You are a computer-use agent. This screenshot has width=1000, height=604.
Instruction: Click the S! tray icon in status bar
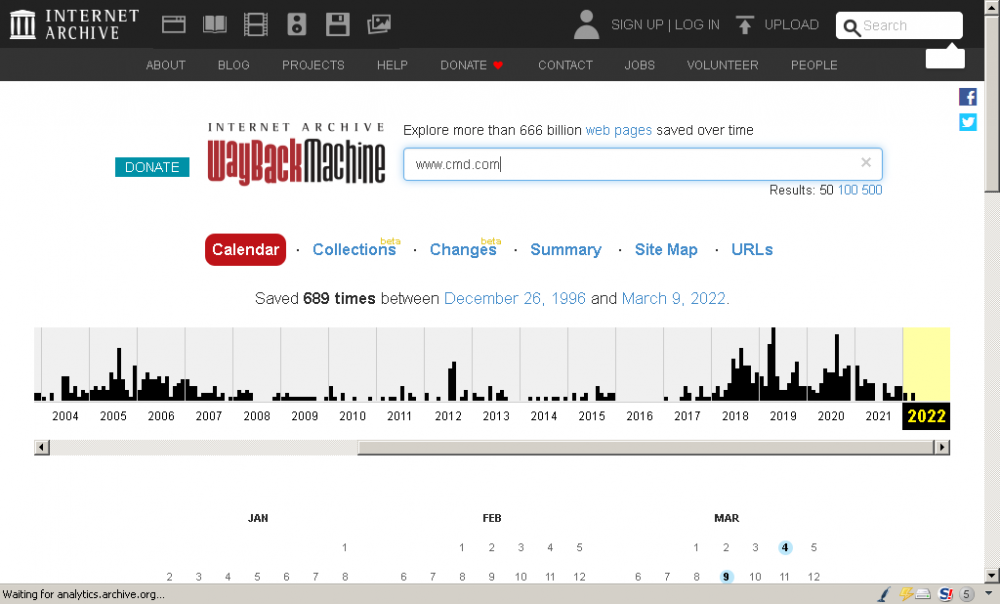946,594
